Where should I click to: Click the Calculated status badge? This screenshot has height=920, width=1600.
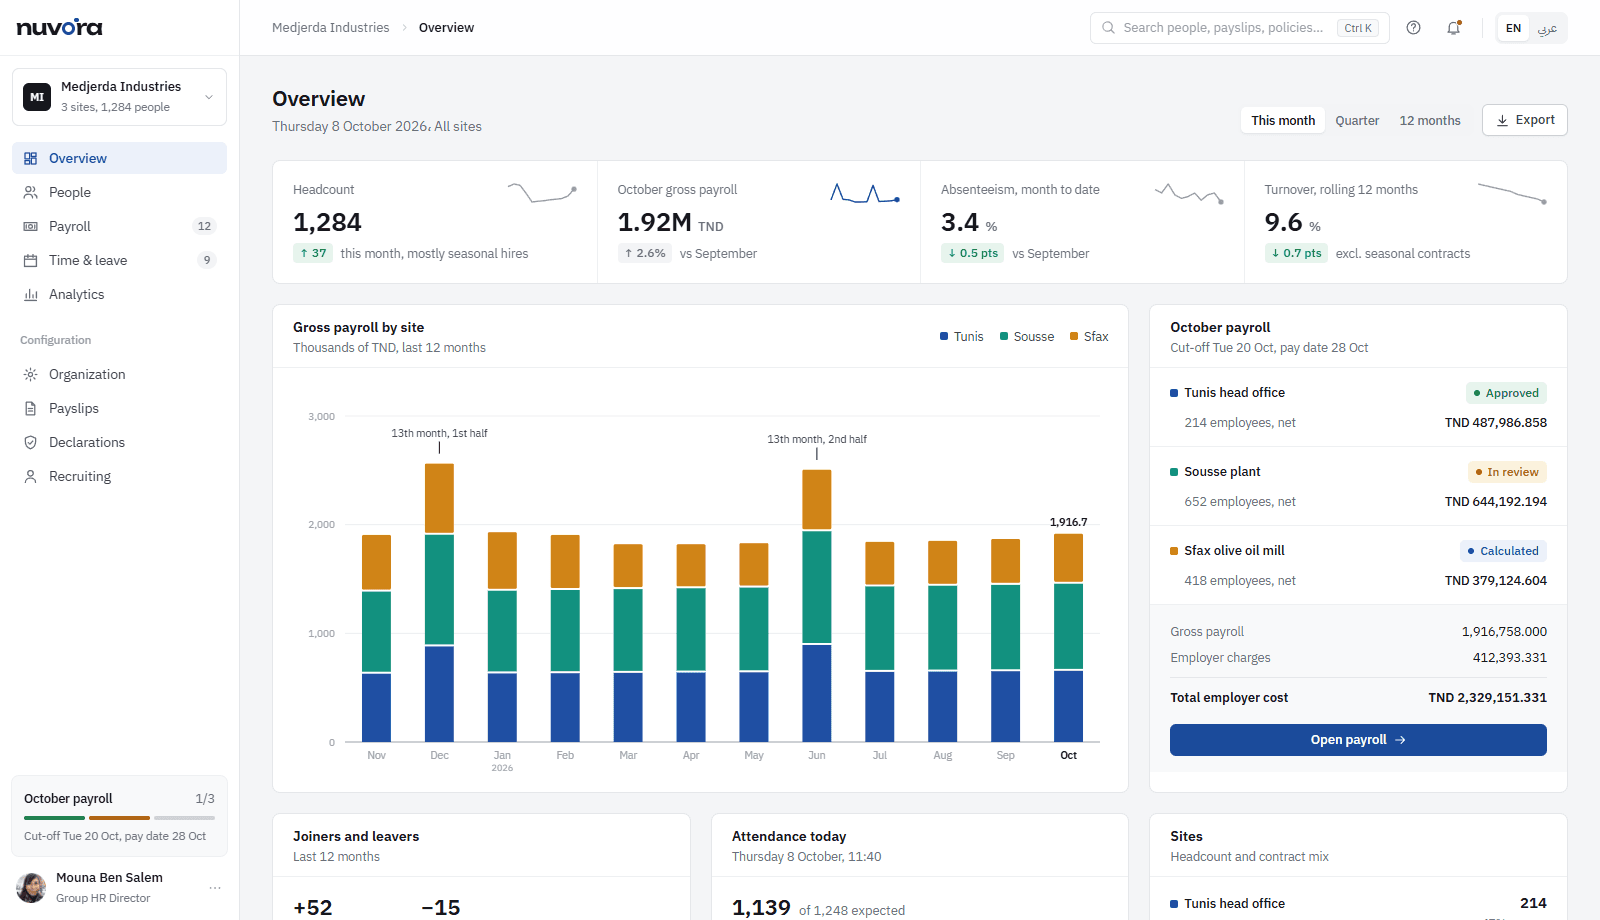1503,551
